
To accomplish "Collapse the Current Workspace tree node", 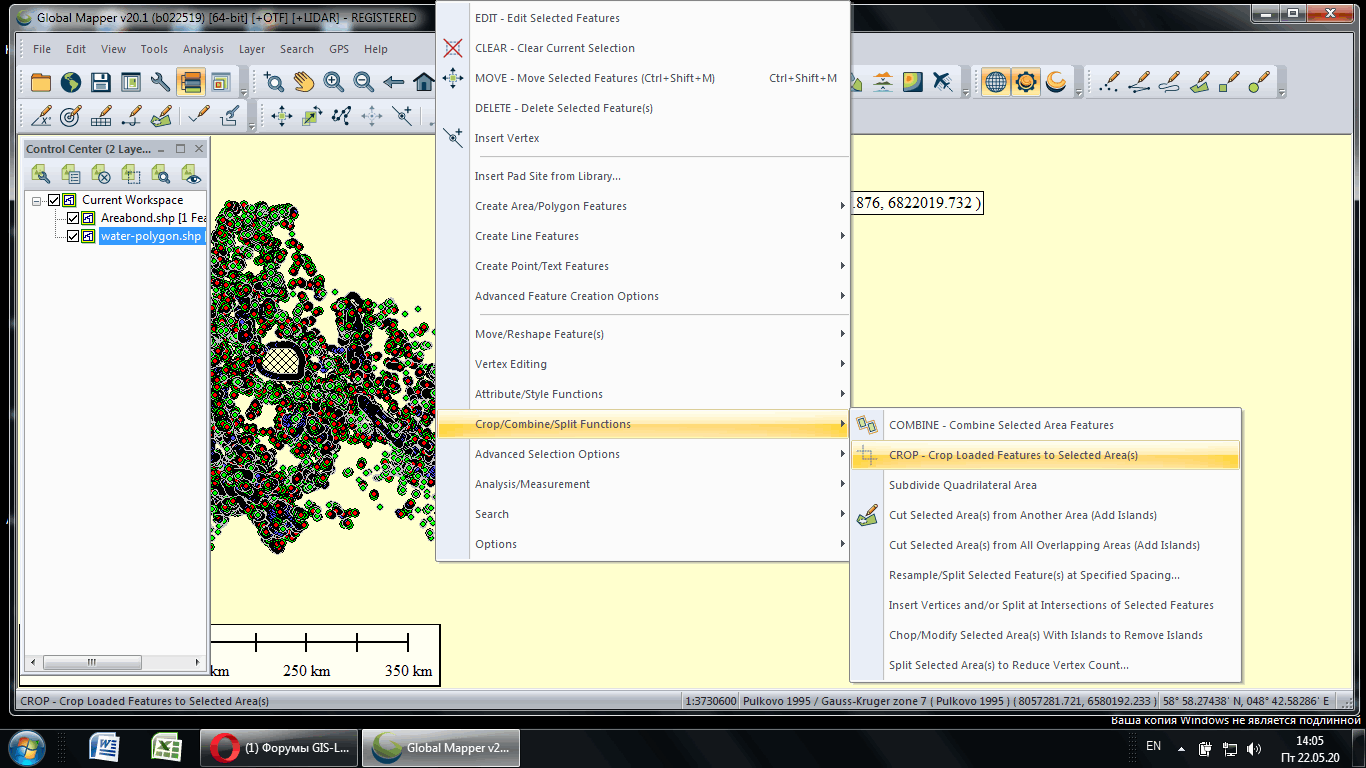I will click(x=37, y=200).
